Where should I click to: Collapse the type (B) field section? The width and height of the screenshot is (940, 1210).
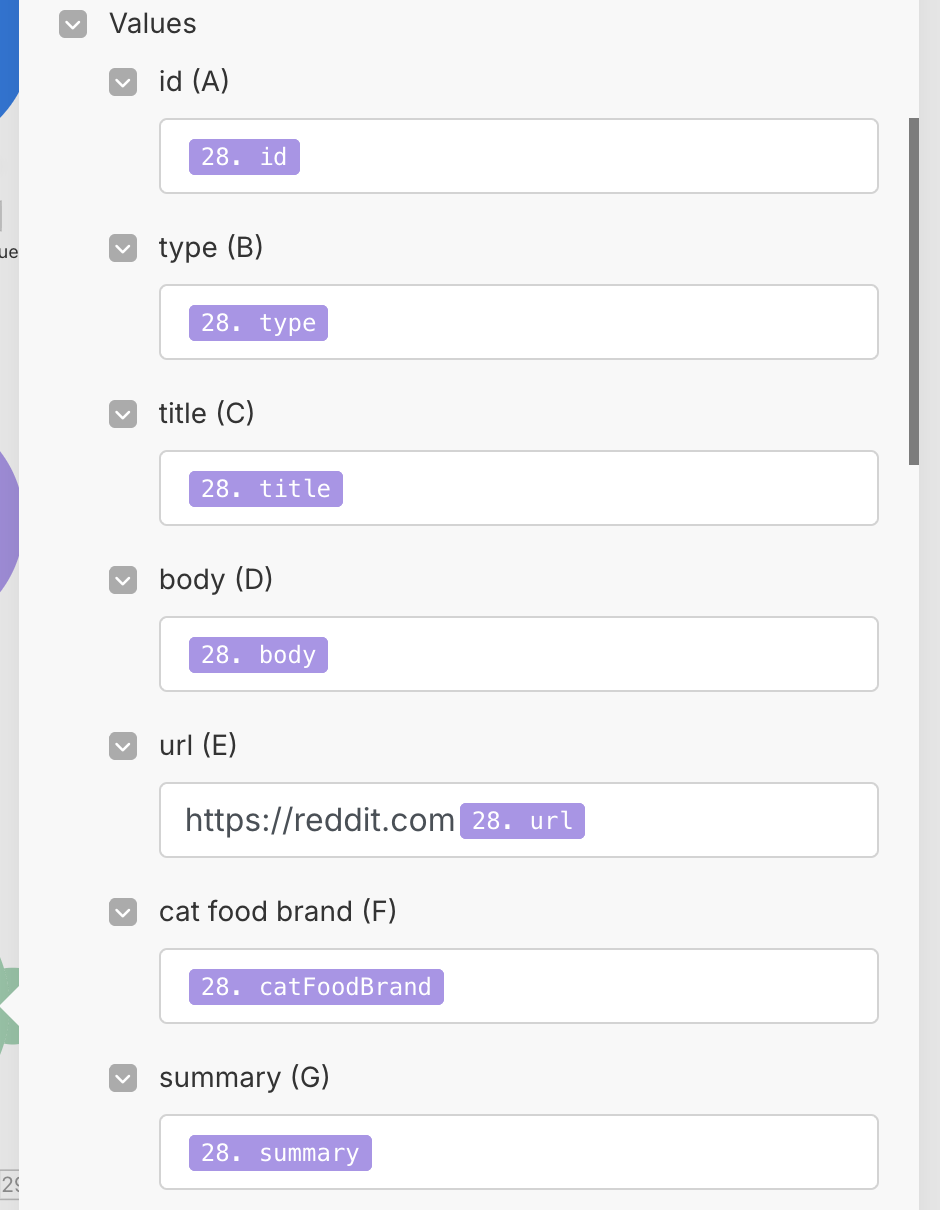click(122, 248)
